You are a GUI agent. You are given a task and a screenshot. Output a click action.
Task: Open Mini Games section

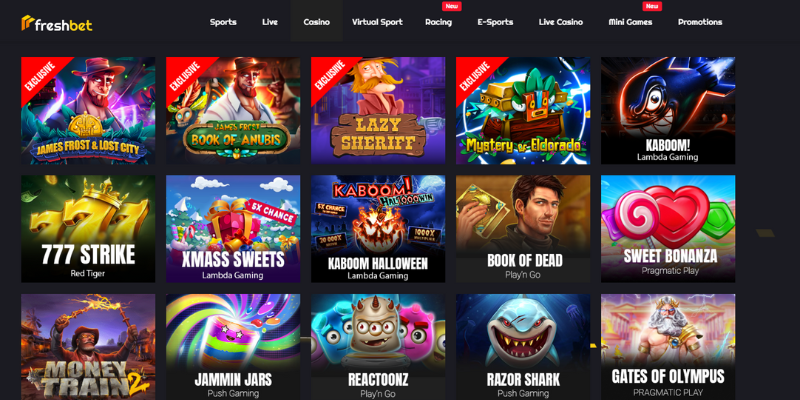point(630,22)
